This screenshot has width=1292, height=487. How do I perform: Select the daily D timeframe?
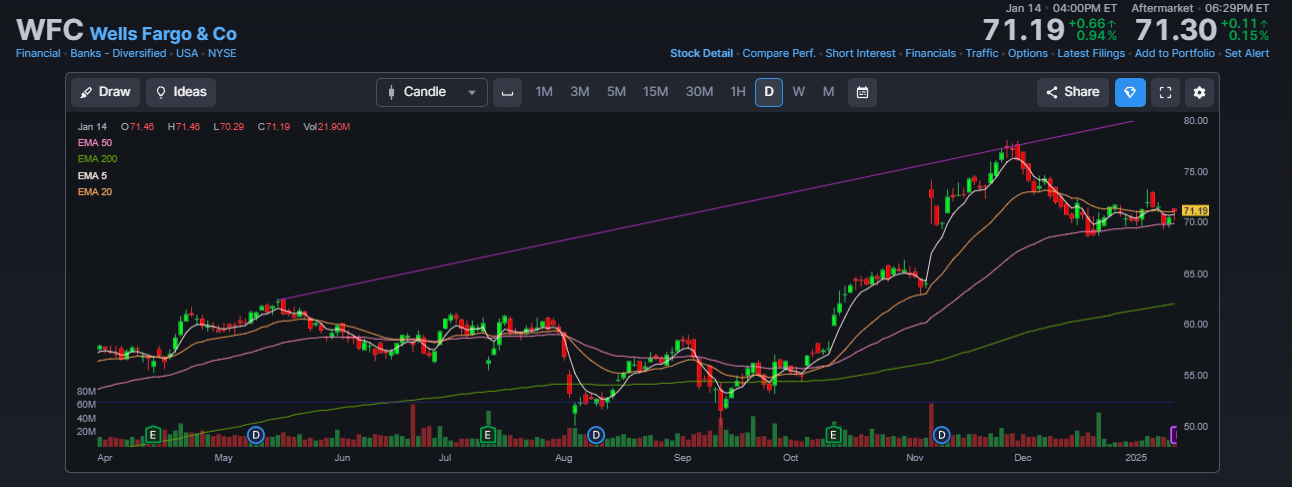[769, 92]
